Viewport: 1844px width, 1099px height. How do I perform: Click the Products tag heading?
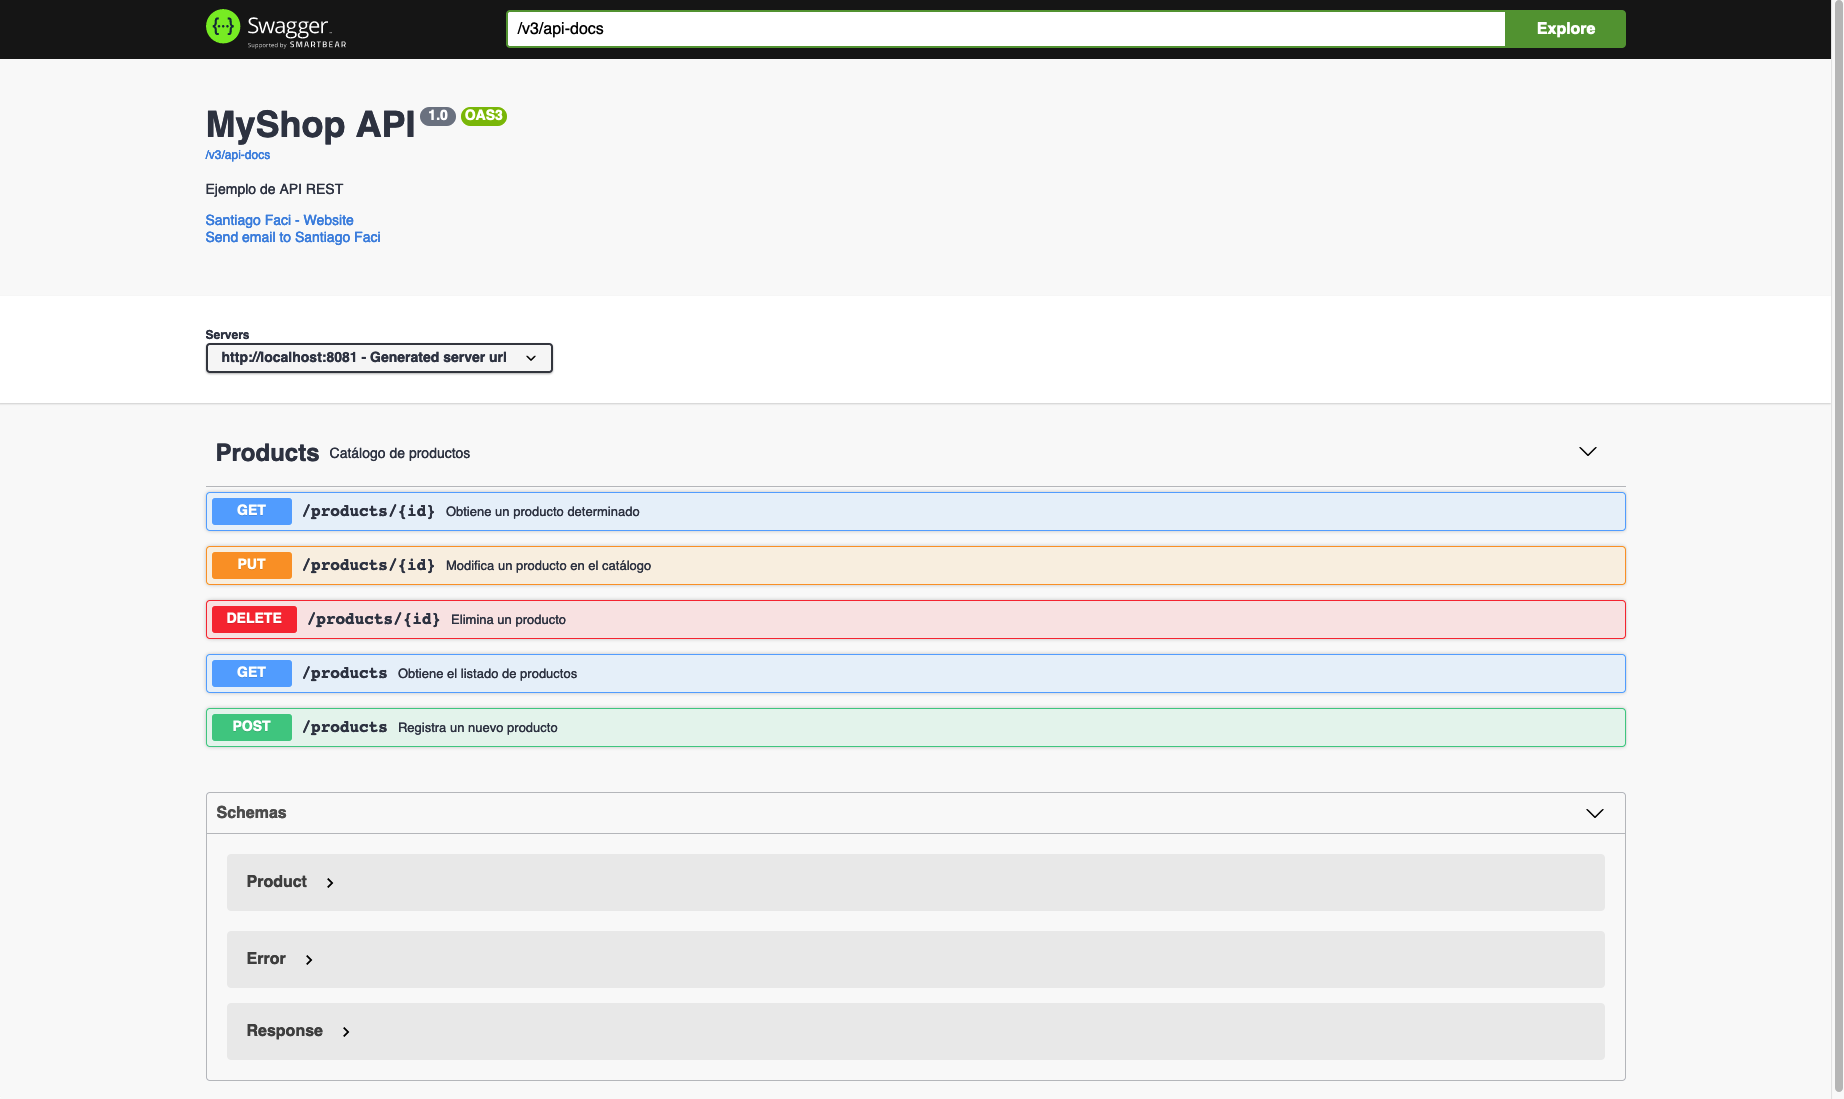tap(267, 453)
